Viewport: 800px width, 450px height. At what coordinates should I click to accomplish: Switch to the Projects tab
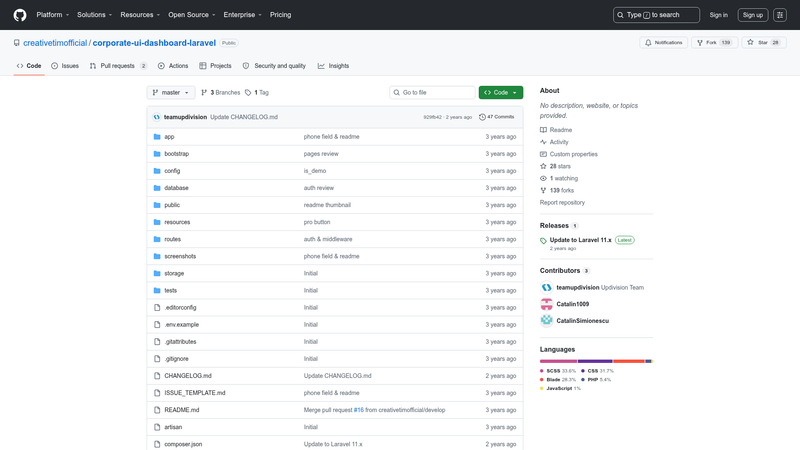(x=215, y=66)
